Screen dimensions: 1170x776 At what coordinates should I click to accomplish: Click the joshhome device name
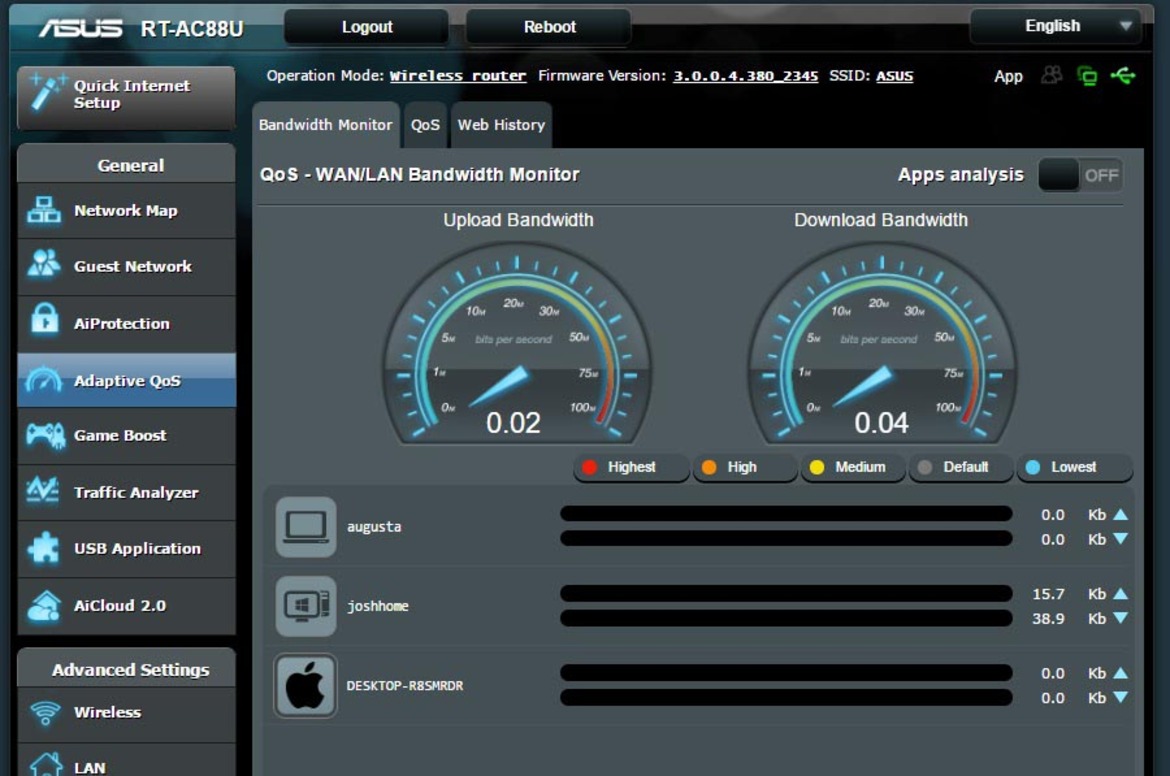click(x=378, y=606)
